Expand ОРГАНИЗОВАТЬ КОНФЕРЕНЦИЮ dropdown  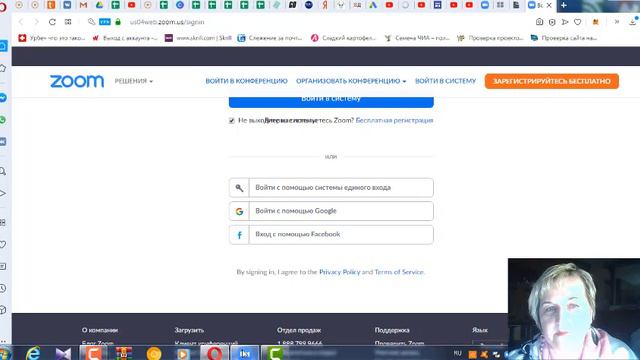[351, 81]
